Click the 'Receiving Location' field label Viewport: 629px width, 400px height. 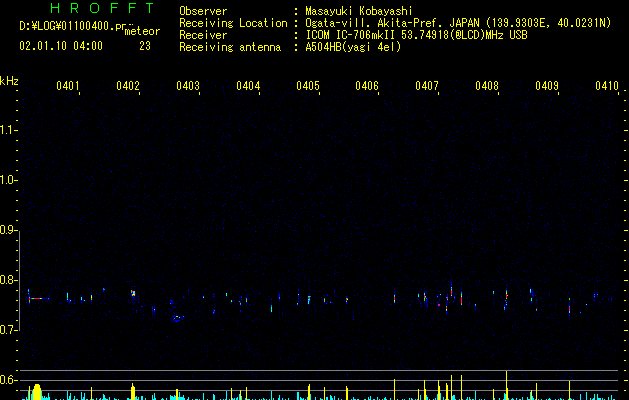pyautogui.click(x=233, y=23)
